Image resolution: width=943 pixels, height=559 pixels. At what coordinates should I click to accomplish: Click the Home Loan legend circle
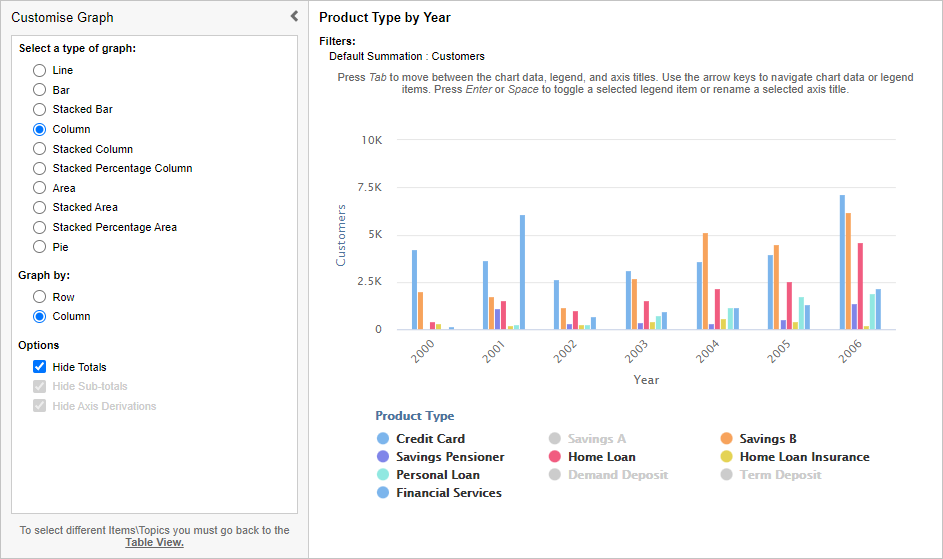point(555,457)
